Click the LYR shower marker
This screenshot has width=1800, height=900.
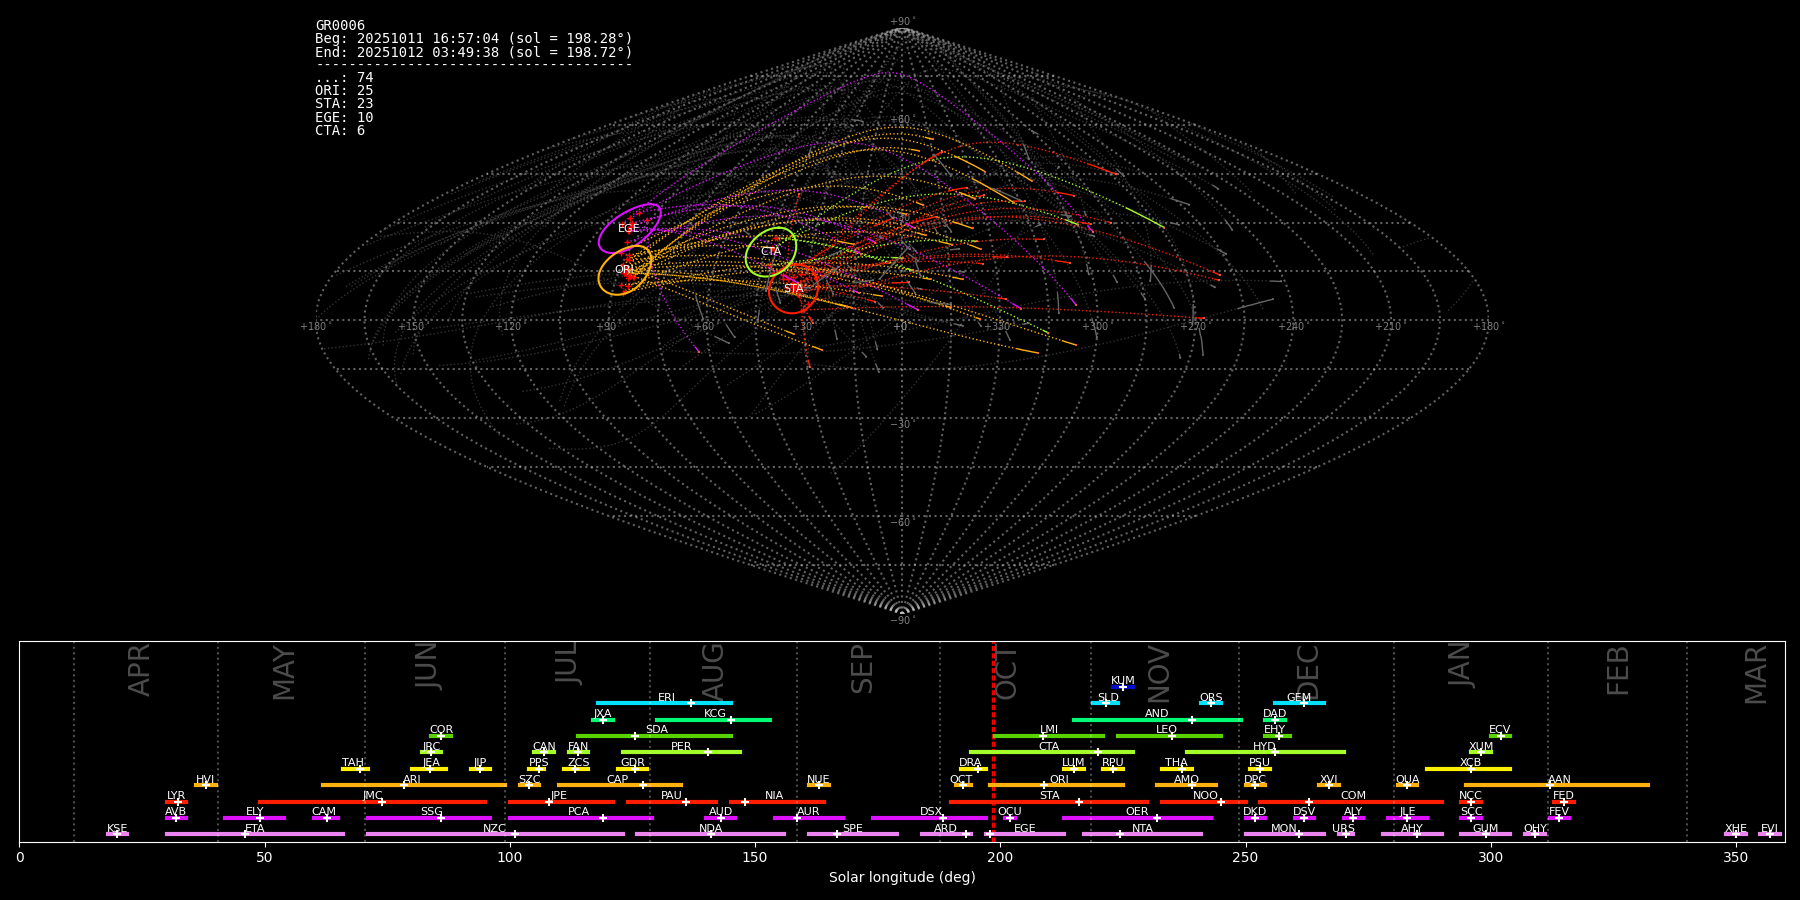pyautogui.click(x=176, y=802)
